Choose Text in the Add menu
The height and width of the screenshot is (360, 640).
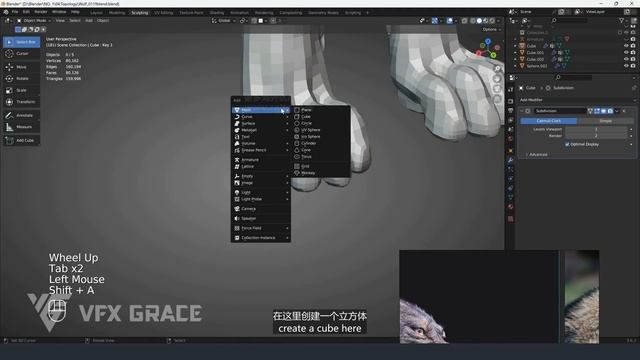(261, 137)
